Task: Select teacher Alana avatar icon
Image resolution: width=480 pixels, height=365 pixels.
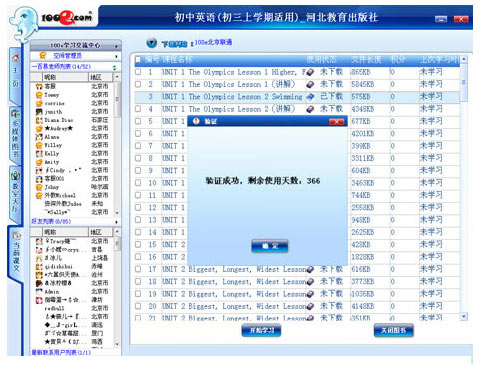Action: pyautogui.click(x=39, y=137)
